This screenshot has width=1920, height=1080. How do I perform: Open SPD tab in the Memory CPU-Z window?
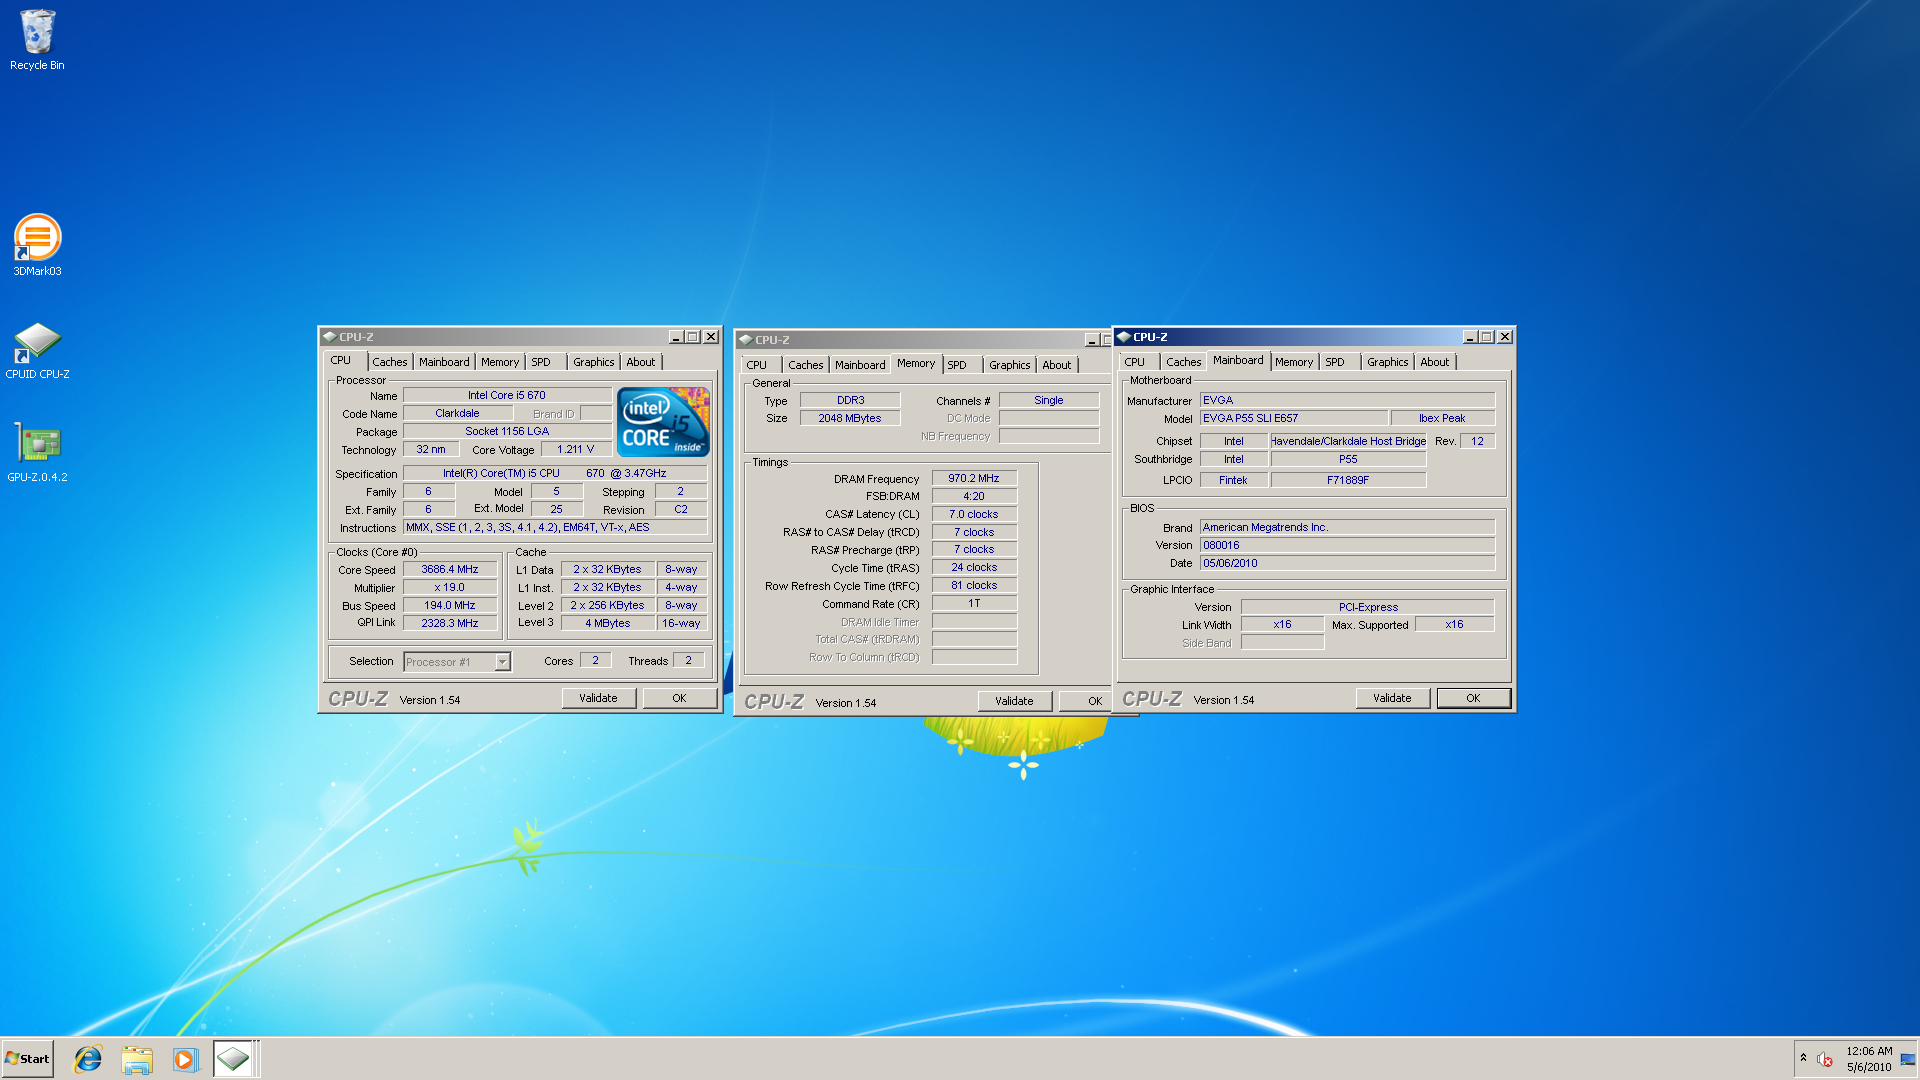pyautogui.click(x=957, y=365)
